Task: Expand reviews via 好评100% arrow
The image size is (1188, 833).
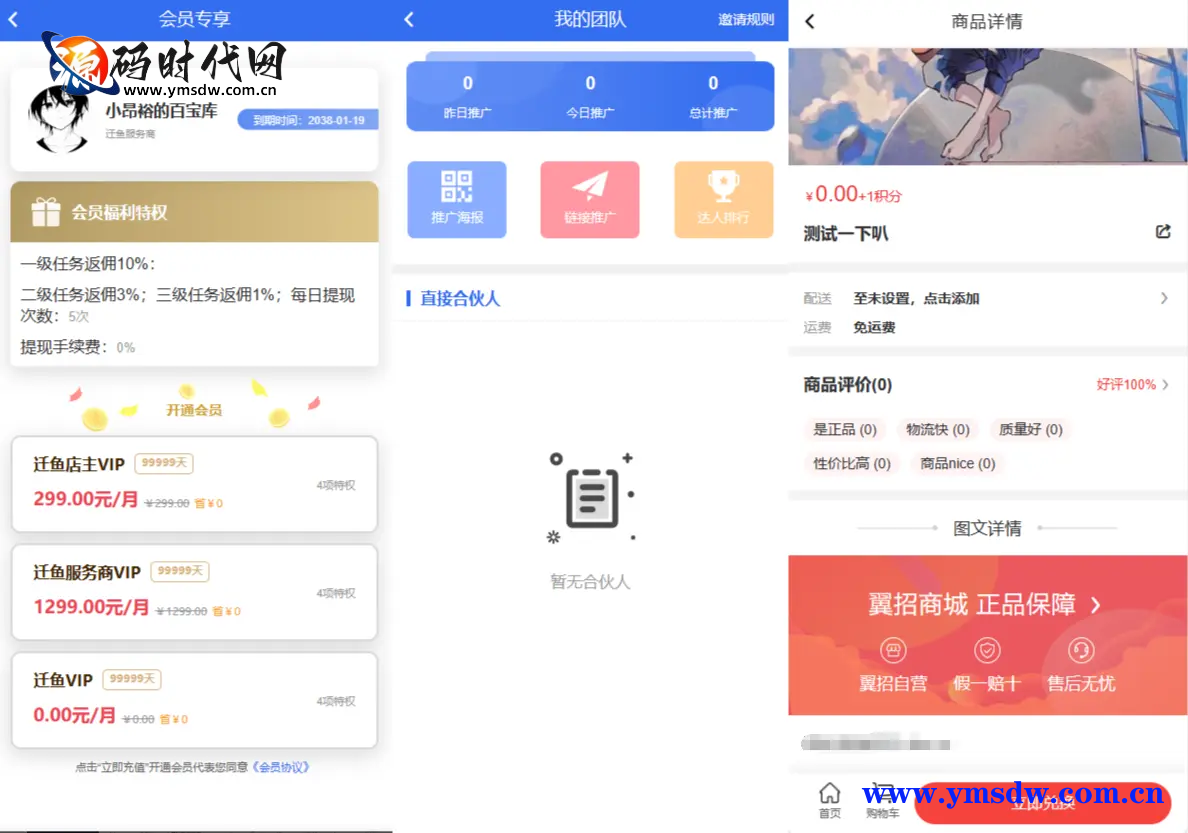Action: (1165, 385)
